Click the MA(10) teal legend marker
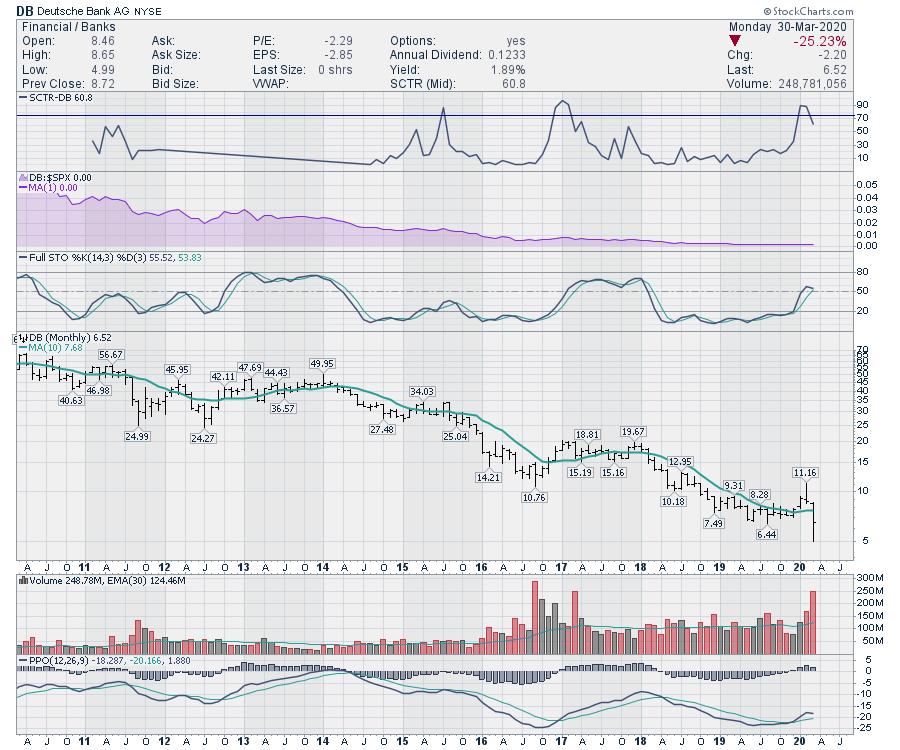This screenshot has height=750, width=900. [22, 348]
